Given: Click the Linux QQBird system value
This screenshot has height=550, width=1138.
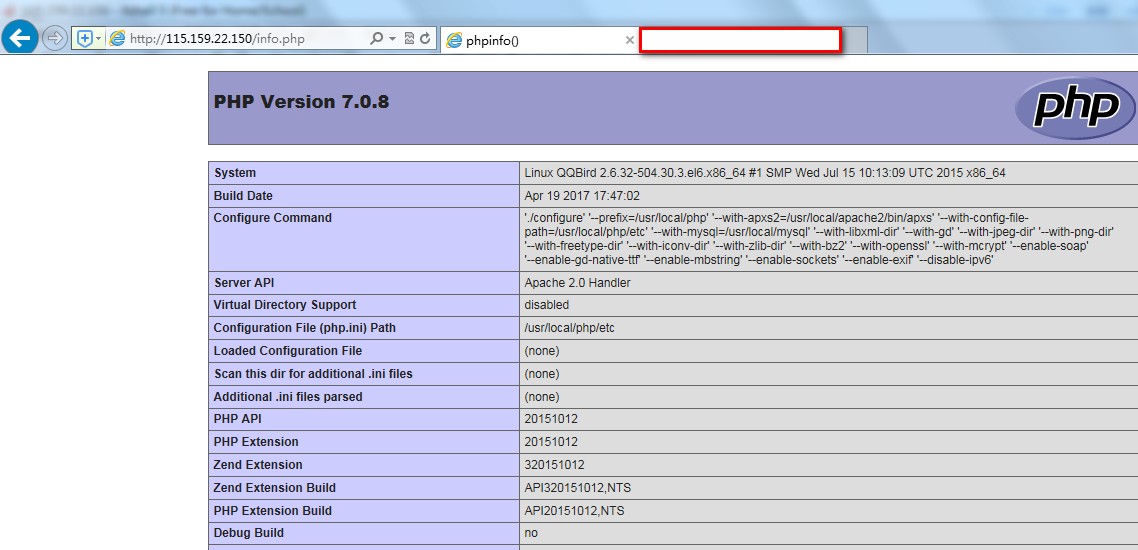Looking at the screenshot, I should pos(765,173).
